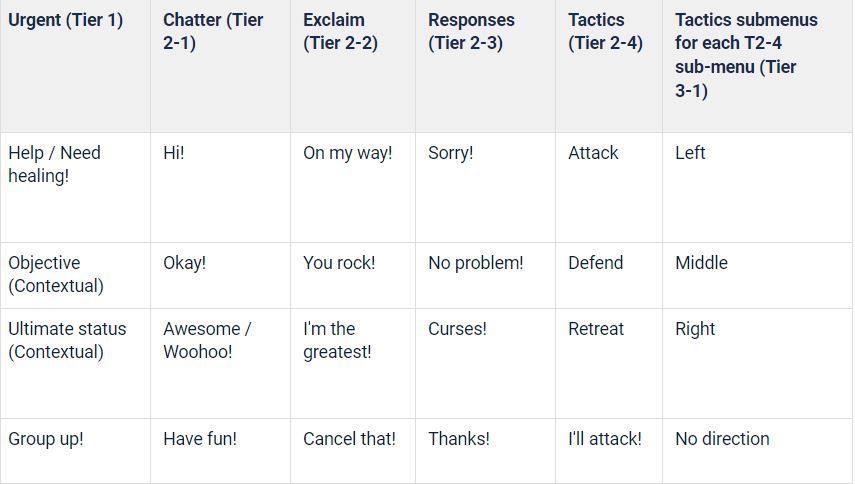855x484 pixels.
Task: Click the "I'm the greatest!" cell
Action: (x=337, y=340)
